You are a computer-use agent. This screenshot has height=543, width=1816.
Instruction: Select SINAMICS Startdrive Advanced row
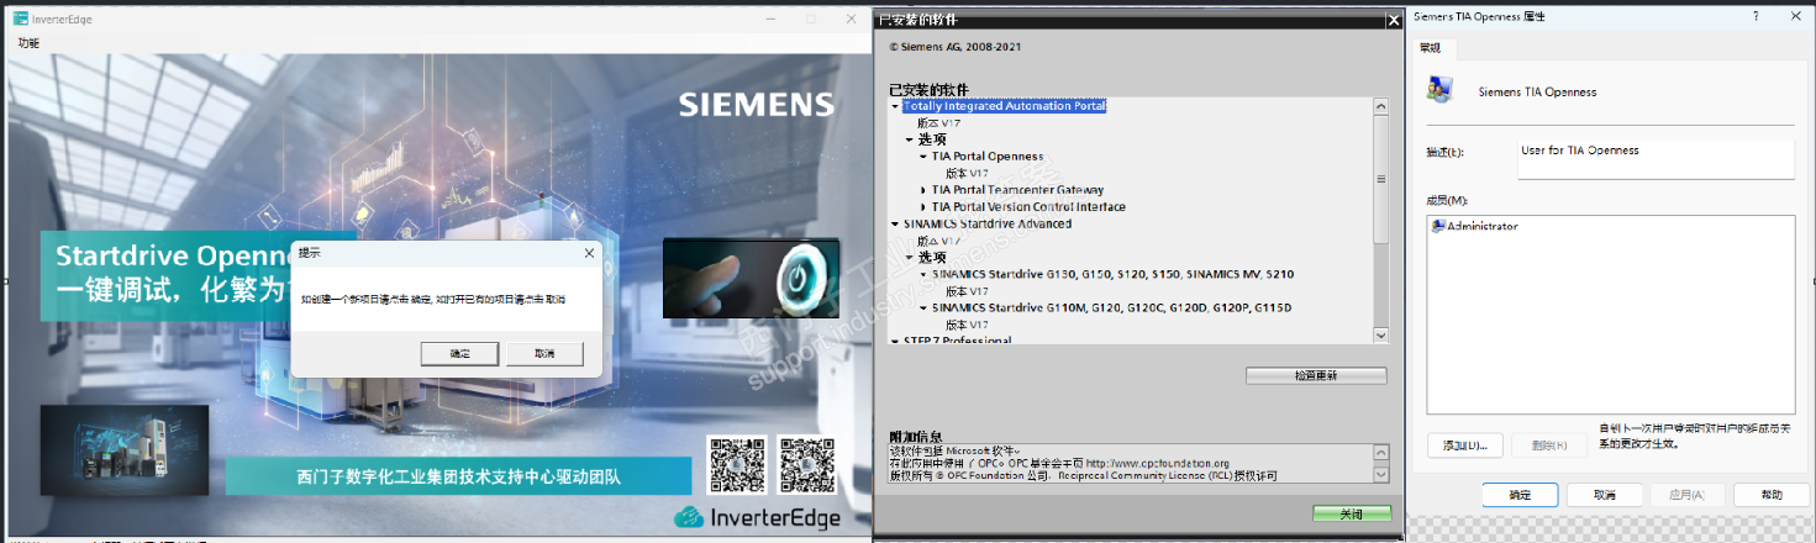(987, 224)
